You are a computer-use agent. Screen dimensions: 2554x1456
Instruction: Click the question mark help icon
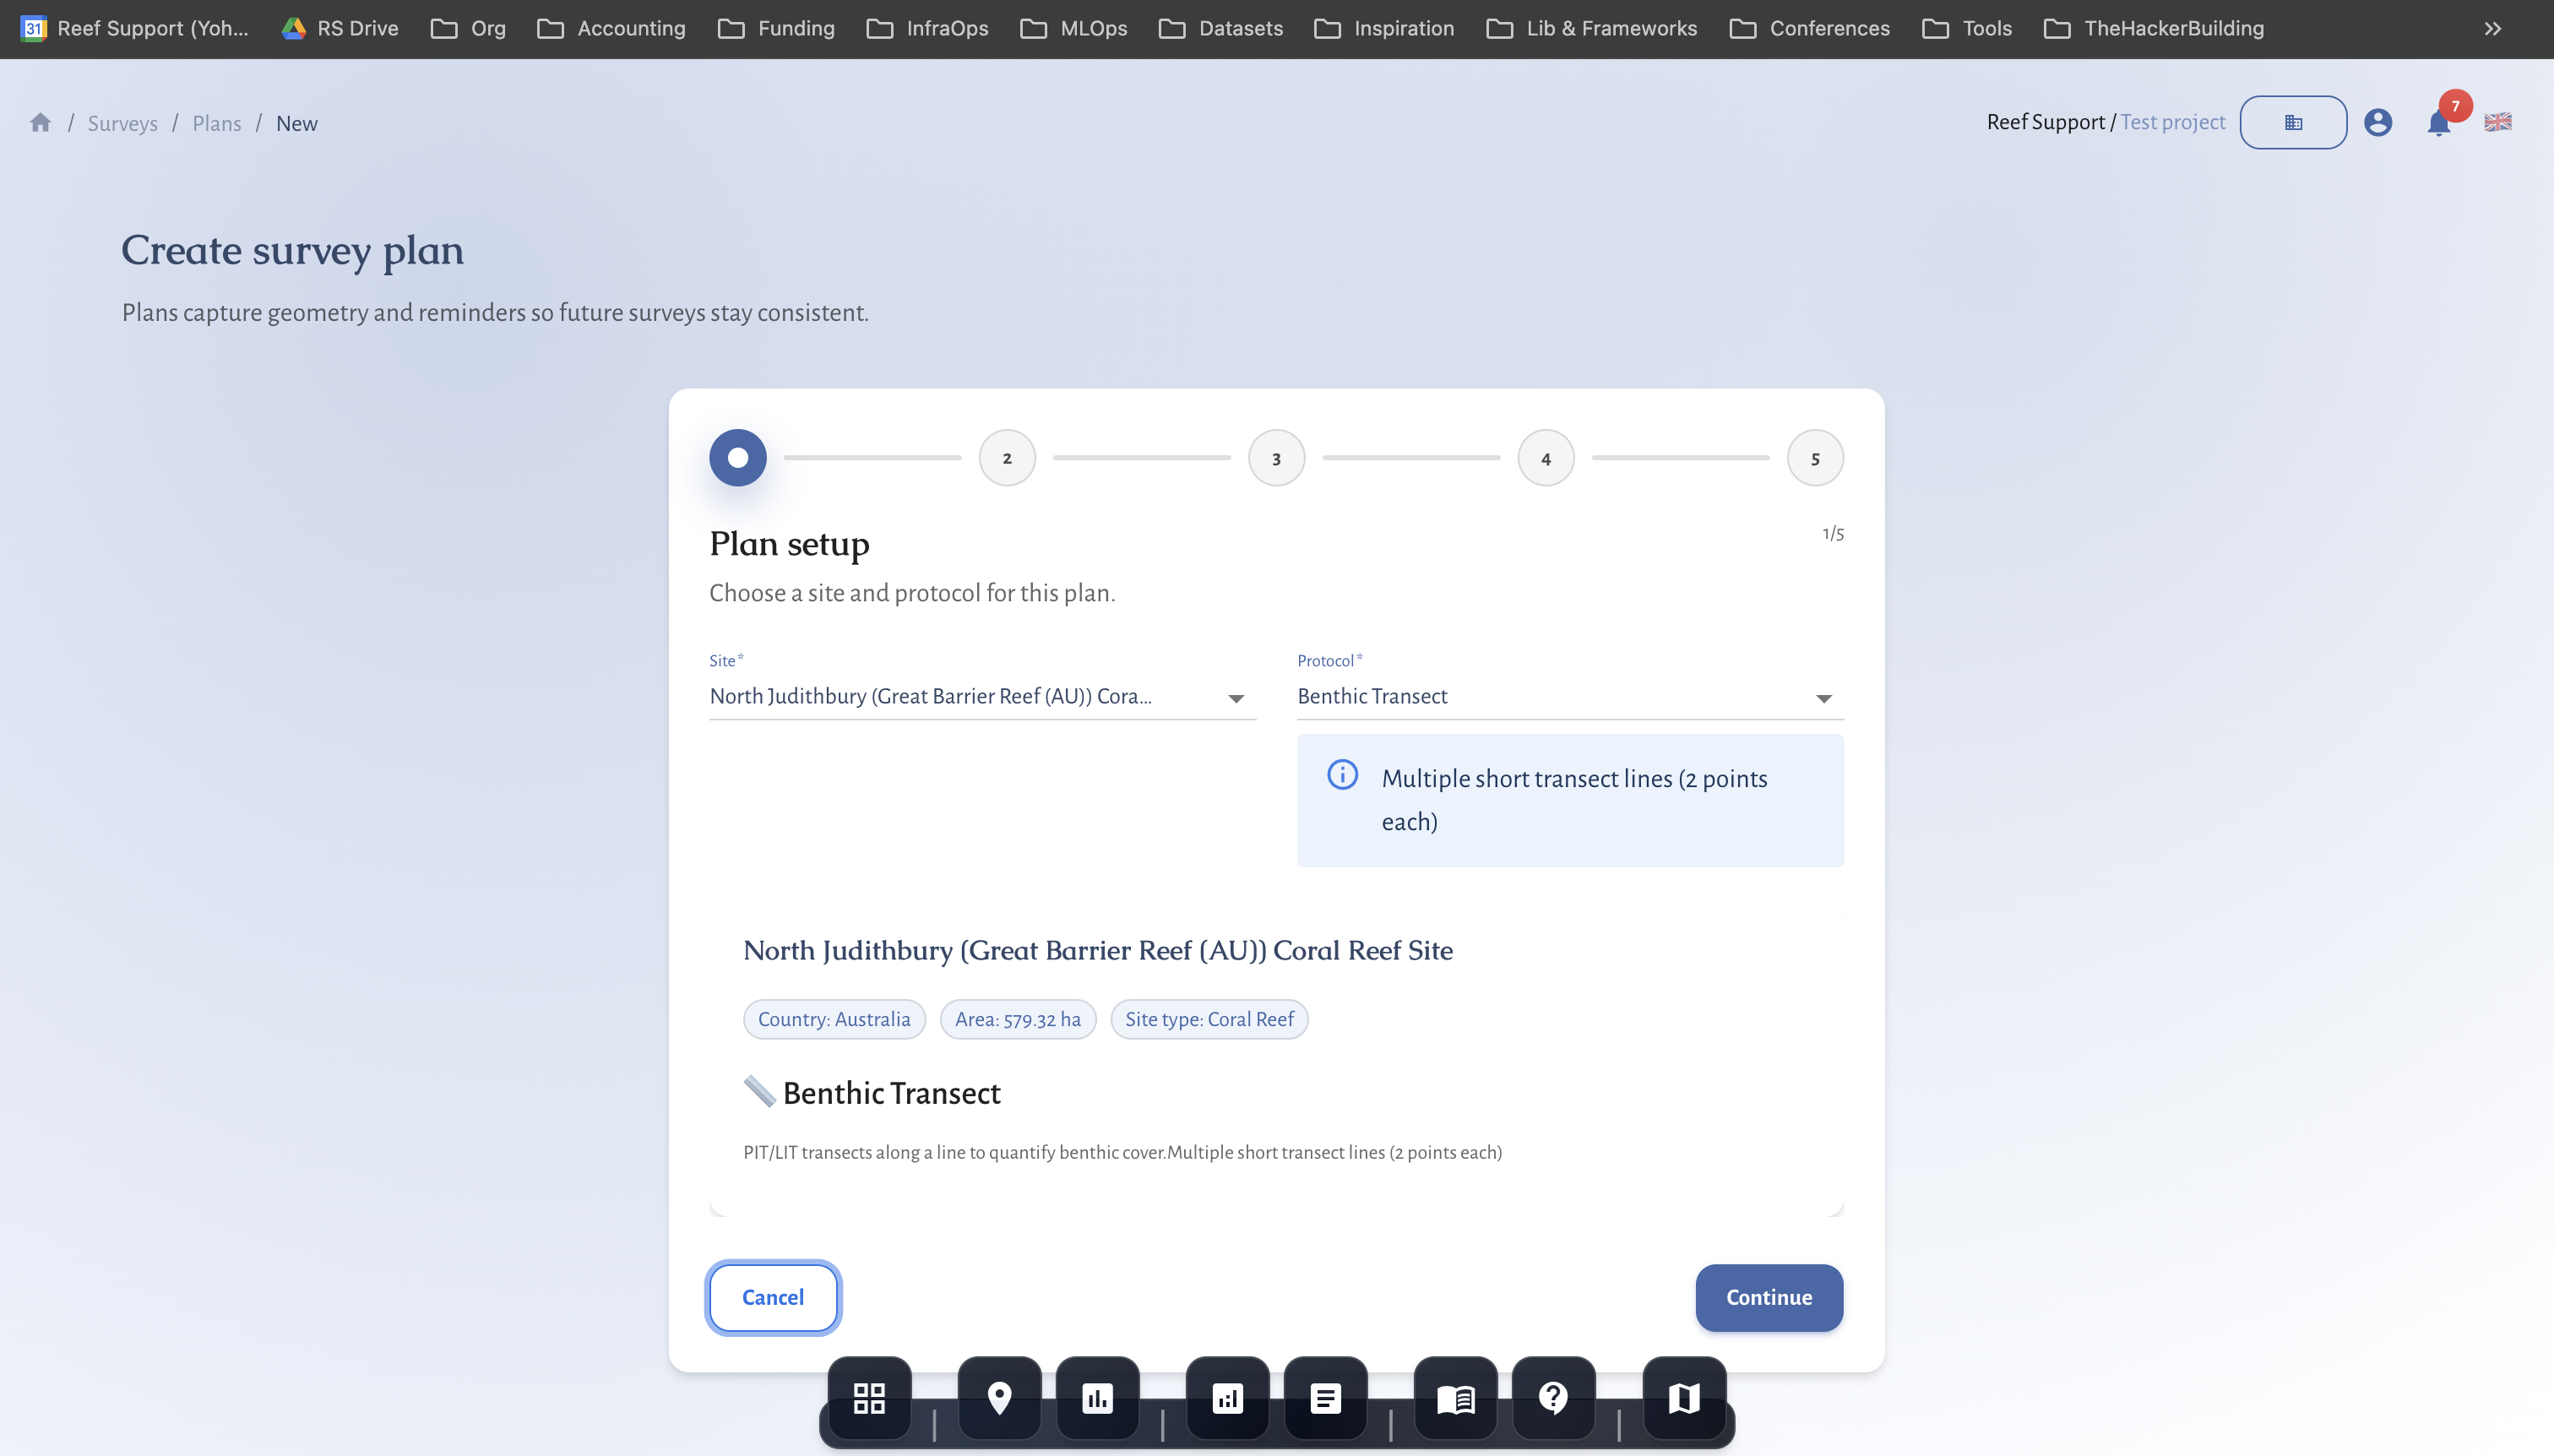(1553, 1397)
